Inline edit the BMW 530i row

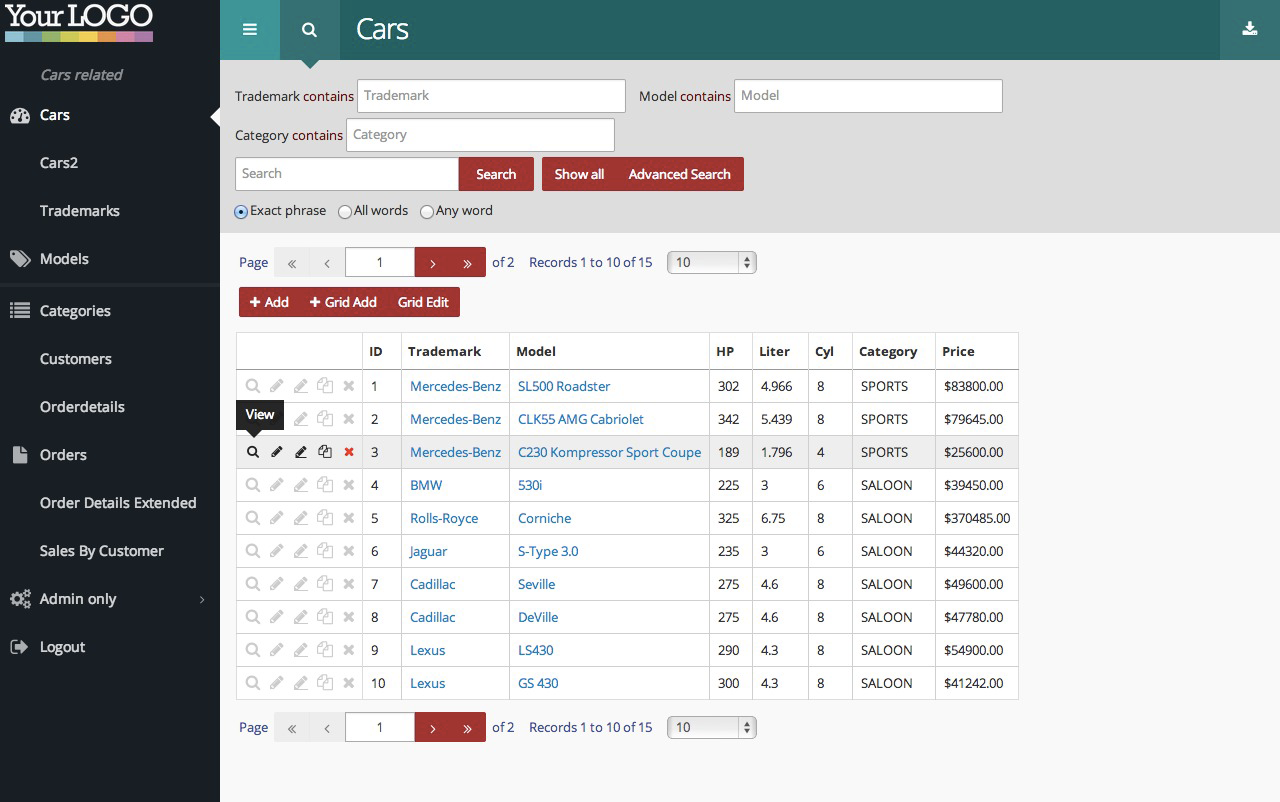point(301,485)
